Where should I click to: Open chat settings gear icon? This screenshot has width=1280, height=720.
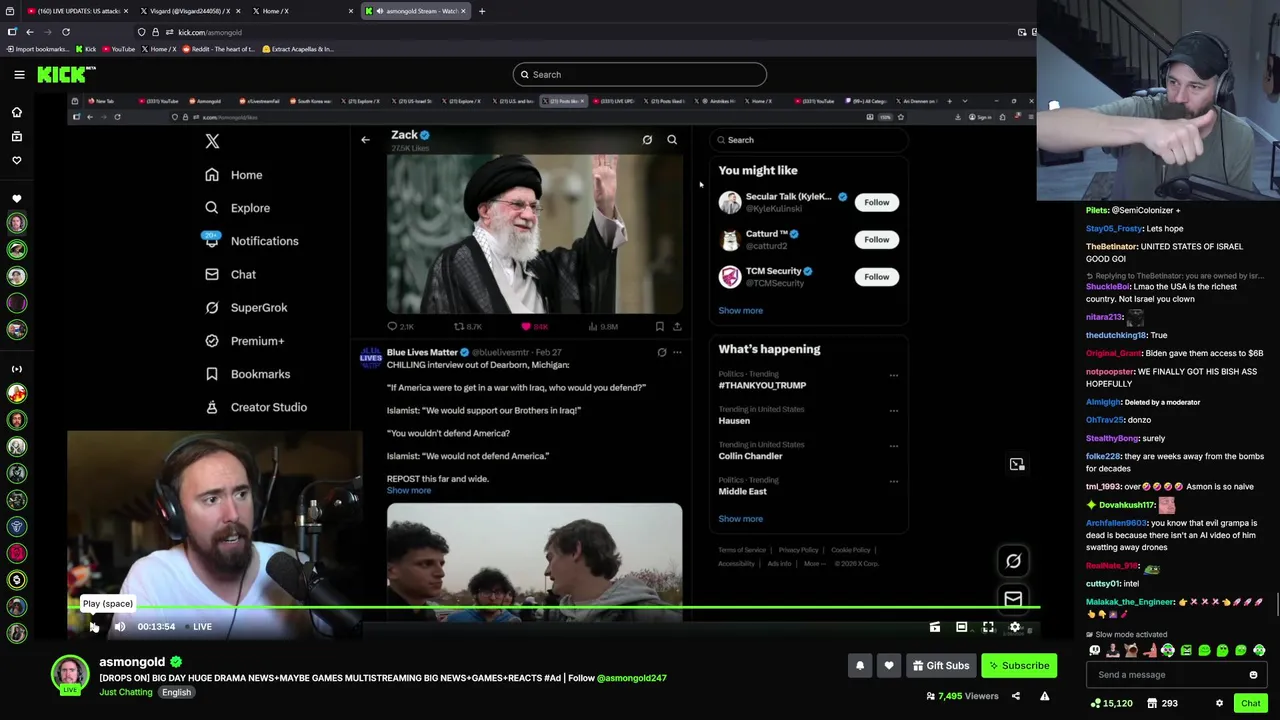click(1219, 703)
